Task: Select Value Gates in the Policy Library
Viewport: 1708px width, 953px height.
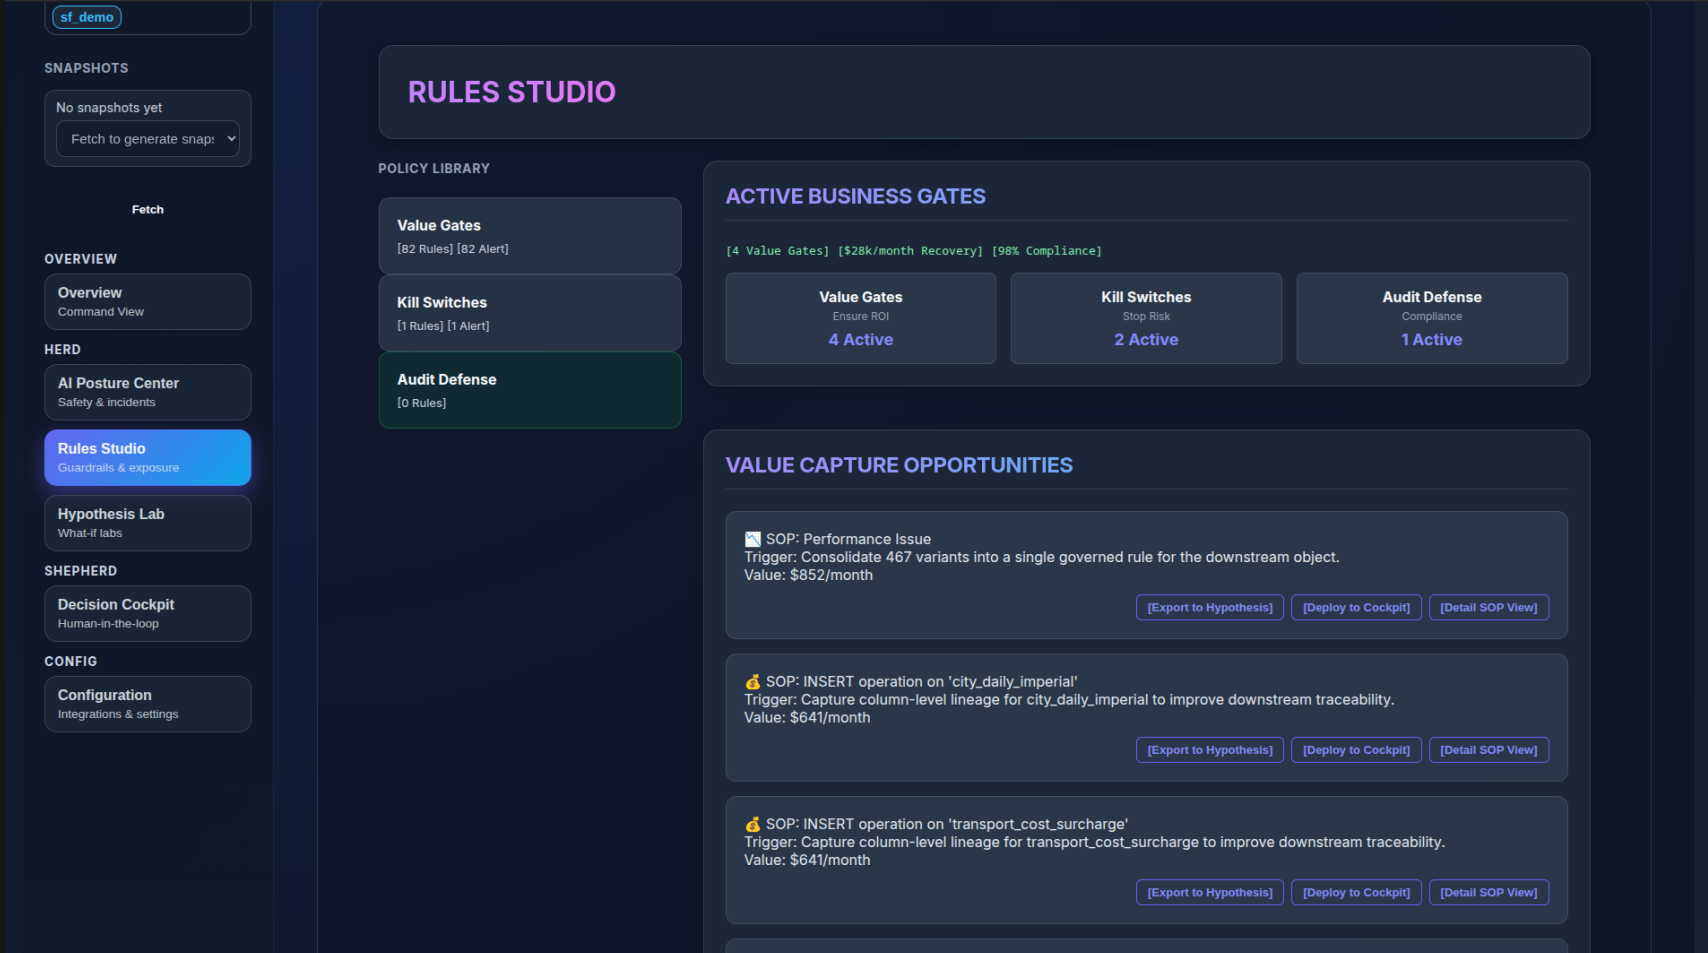Action: click(529, 235)
